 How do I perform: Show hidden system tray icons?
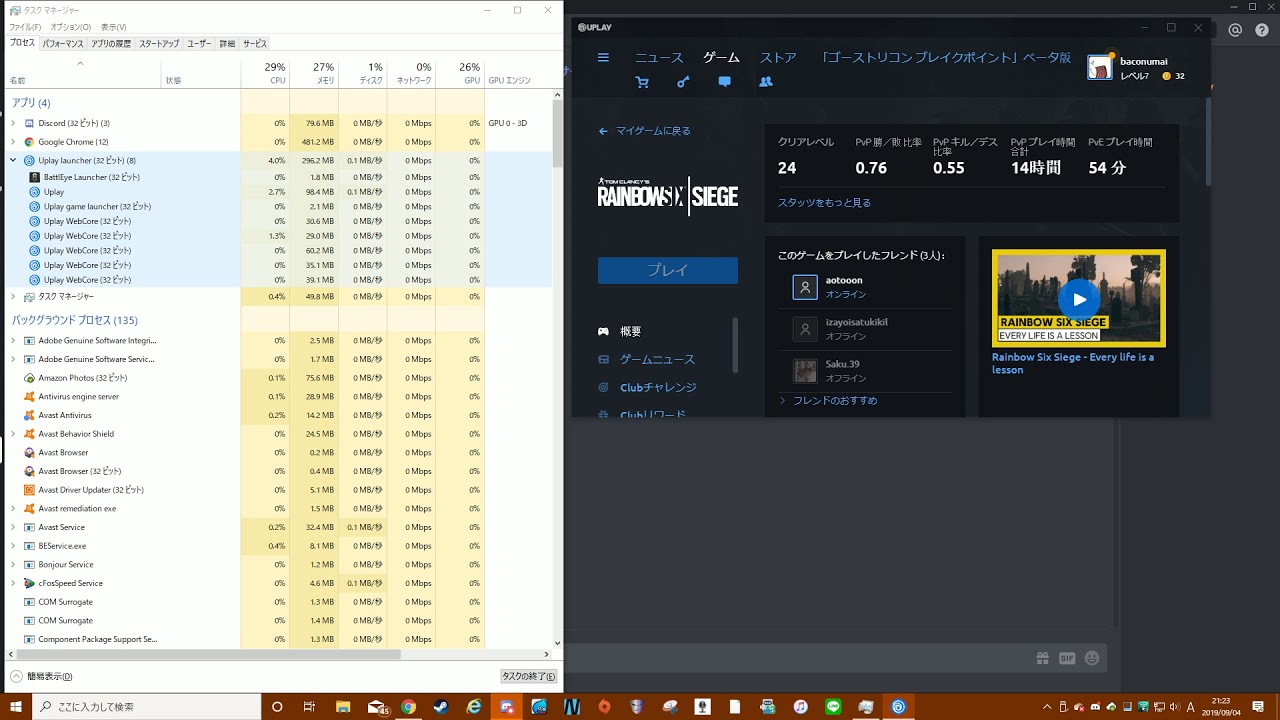click(1047, 706)
